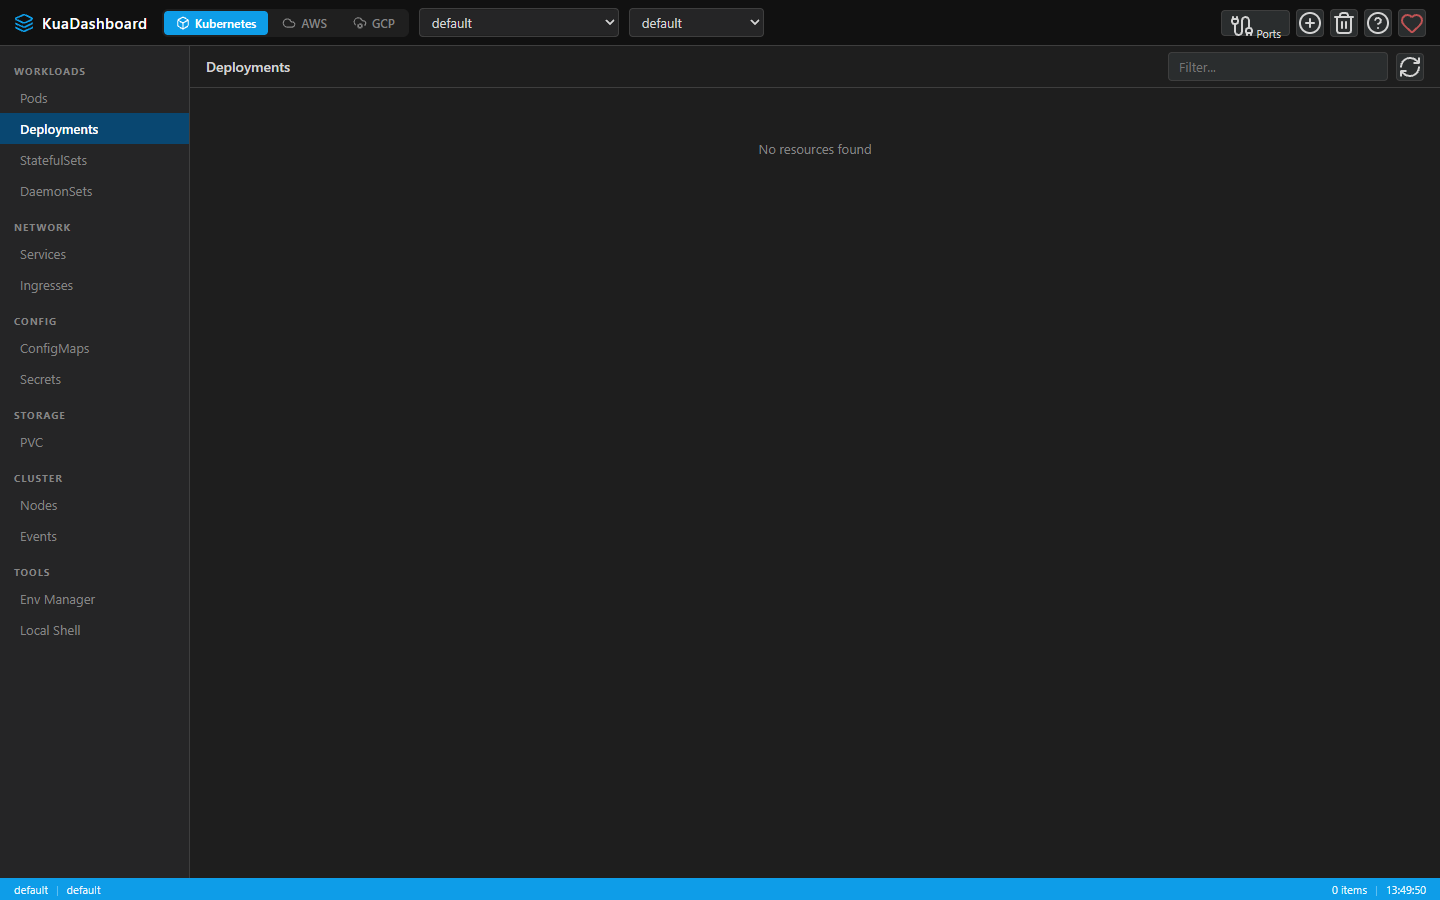Open the namespace dropdown showing default

696,23
